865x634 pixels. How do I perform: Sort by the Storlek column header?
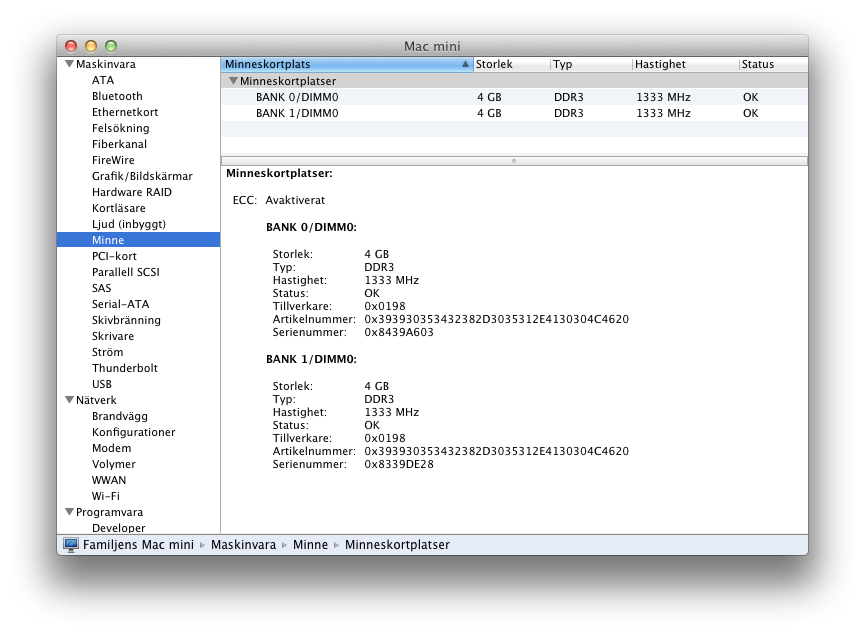click(x=511, y=64)
